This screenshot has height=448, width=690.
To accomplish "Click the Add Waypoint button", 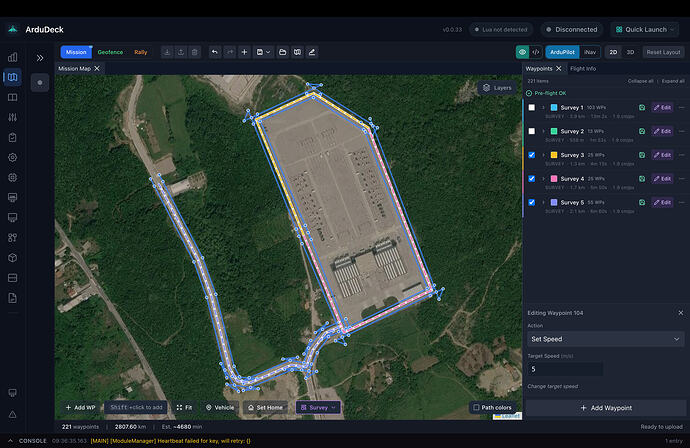I will click(606, 408).
